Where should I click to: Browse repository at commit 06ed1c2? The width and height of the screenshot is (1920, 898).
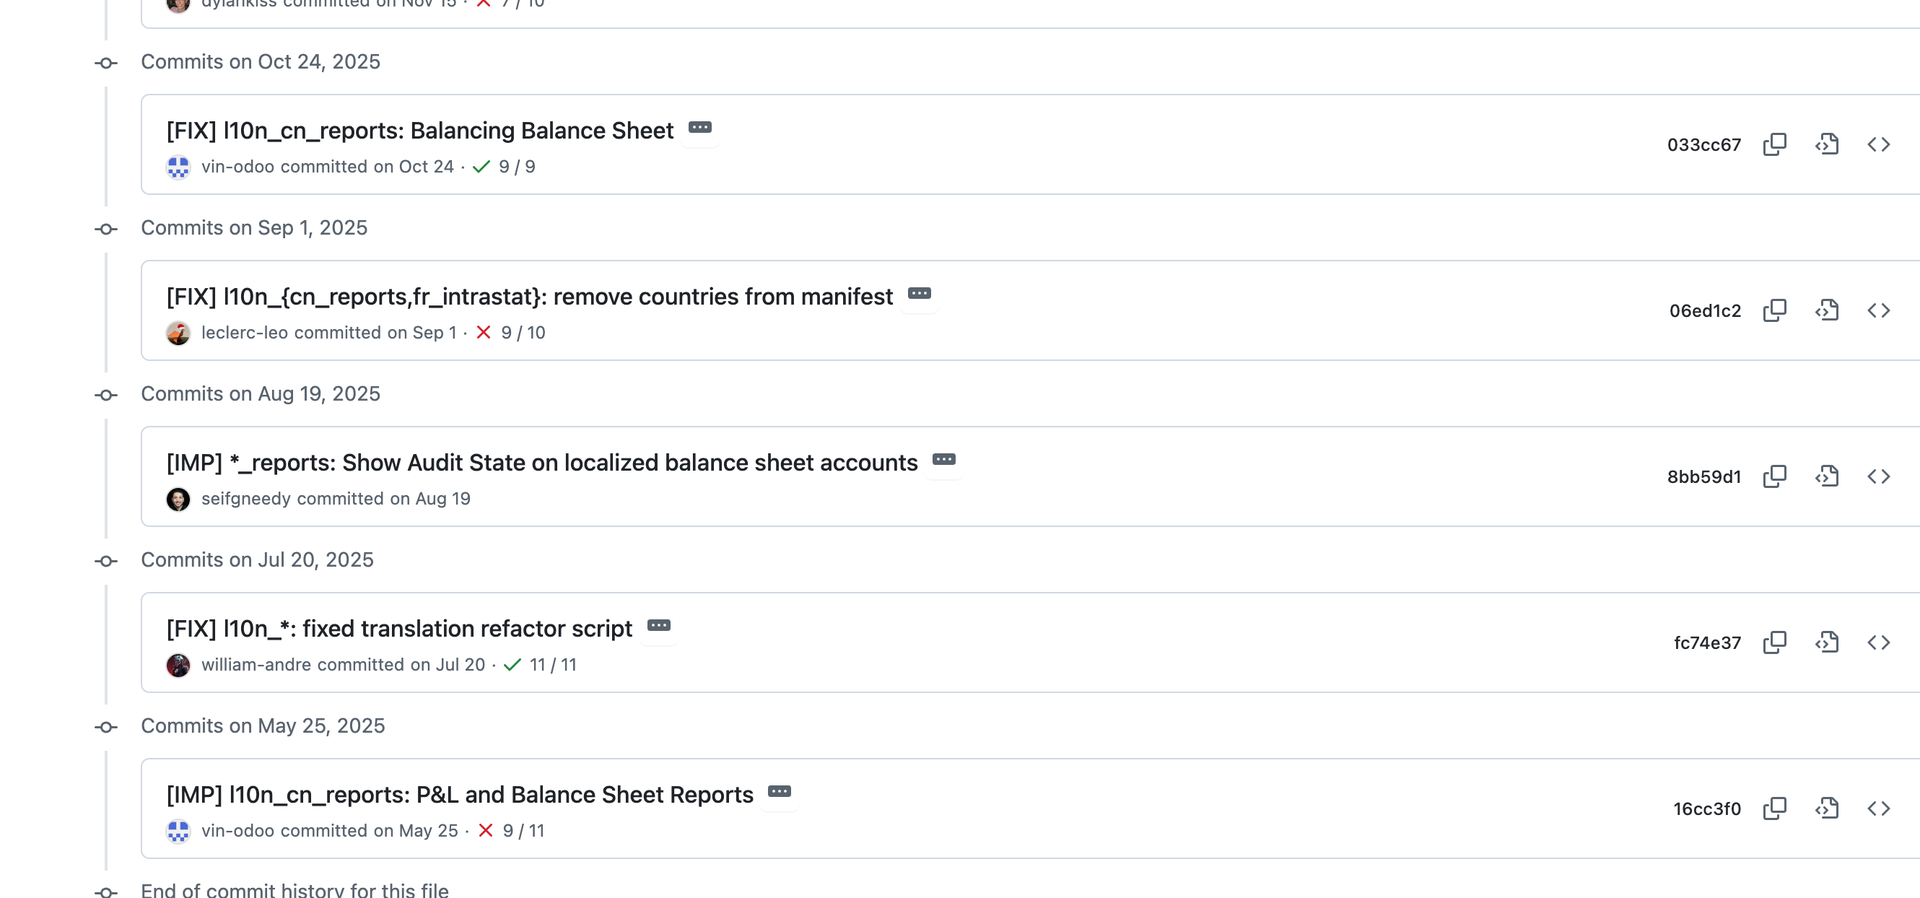(1878, 310)
